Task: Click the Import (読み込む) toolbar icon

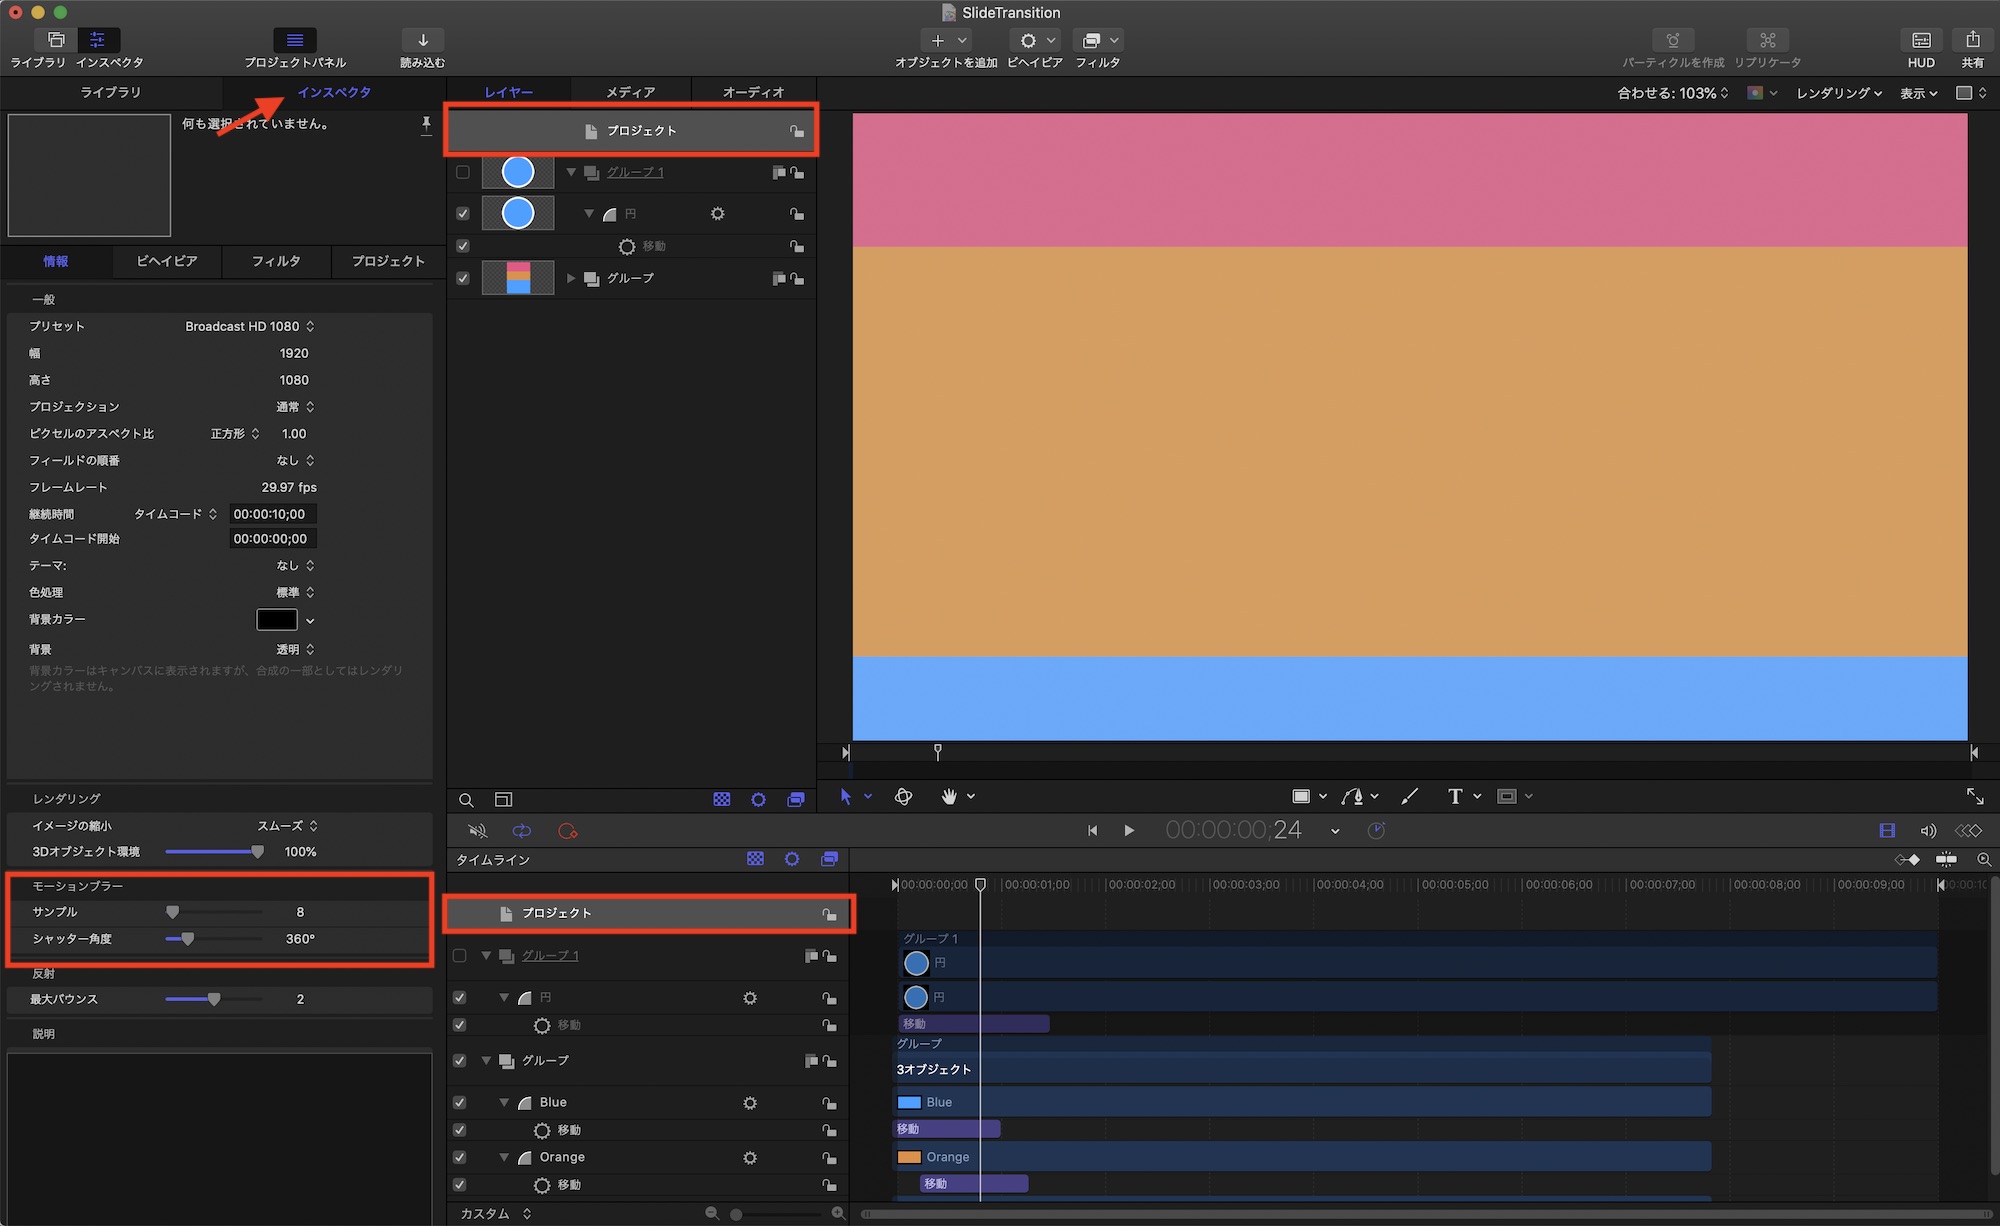Action: tap(422, 41)
